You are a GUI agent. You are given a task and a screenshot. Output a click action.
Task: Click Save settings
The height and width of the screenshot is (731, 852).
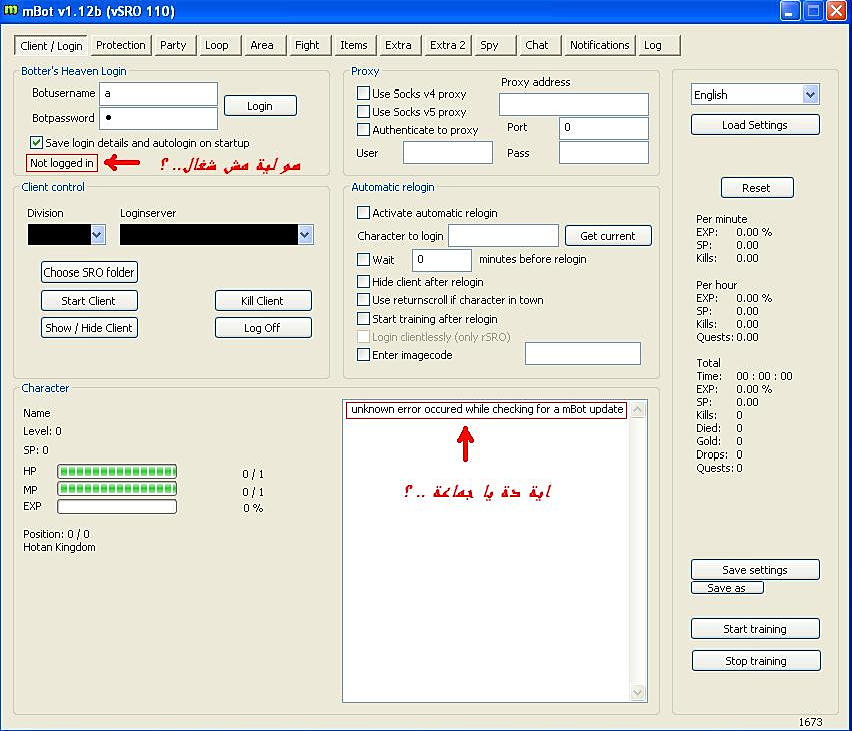755,570
